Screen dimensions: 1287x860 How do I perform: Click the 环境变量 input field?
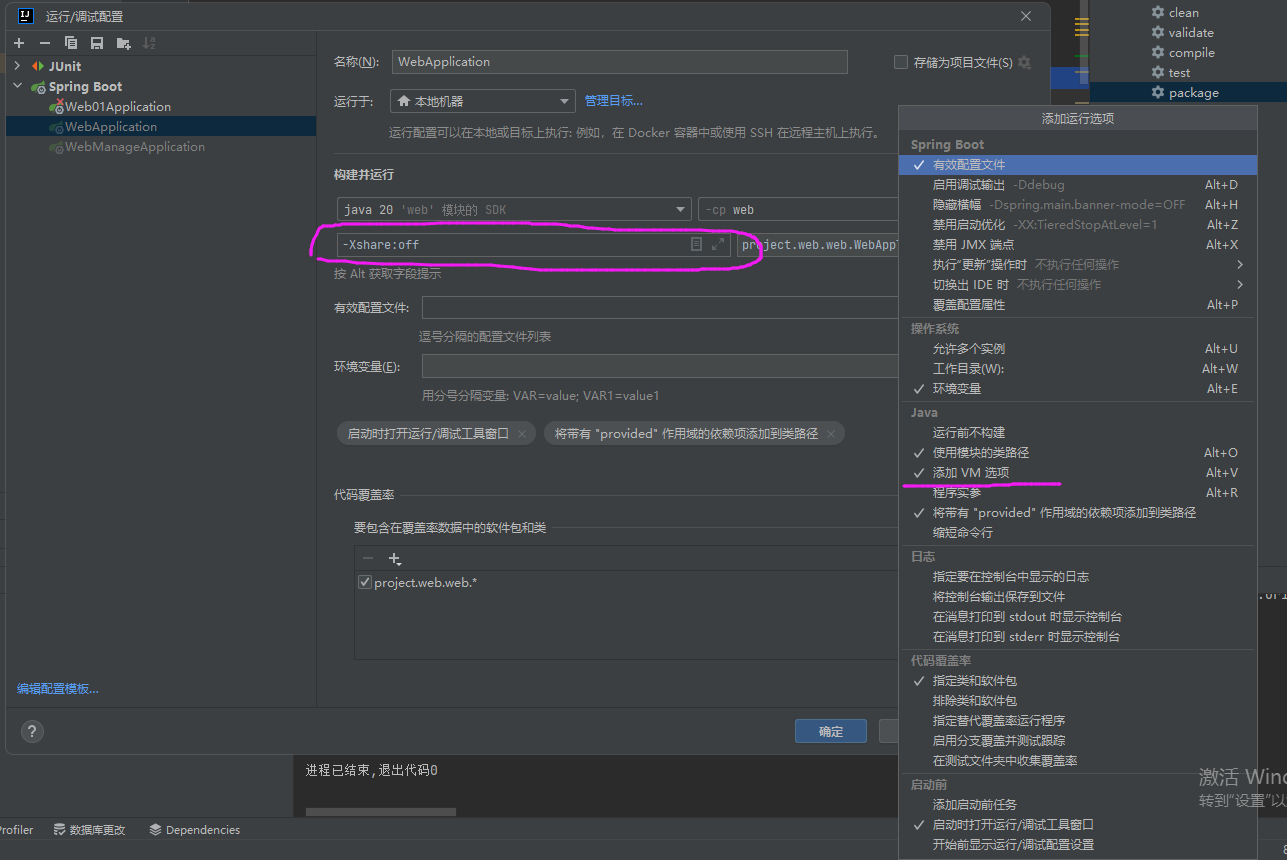coord(660,366)
